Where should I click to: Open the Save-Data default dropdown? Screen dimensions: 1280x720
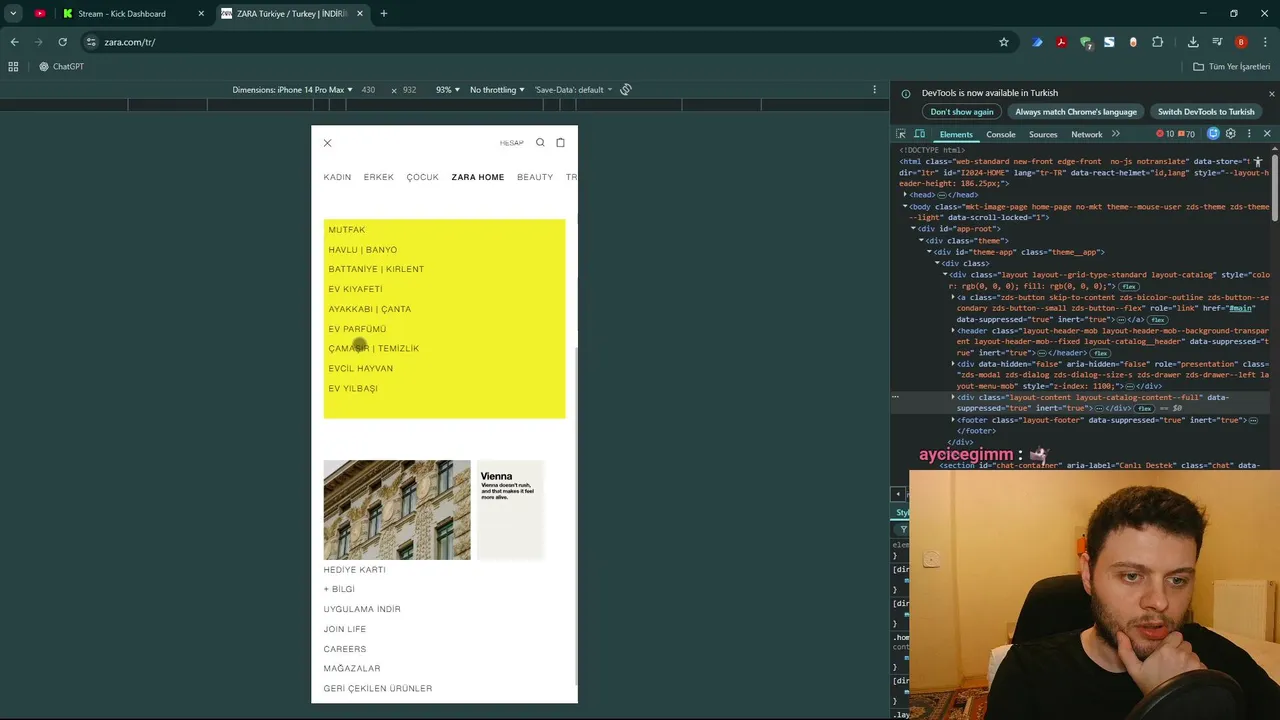(573, 90)
